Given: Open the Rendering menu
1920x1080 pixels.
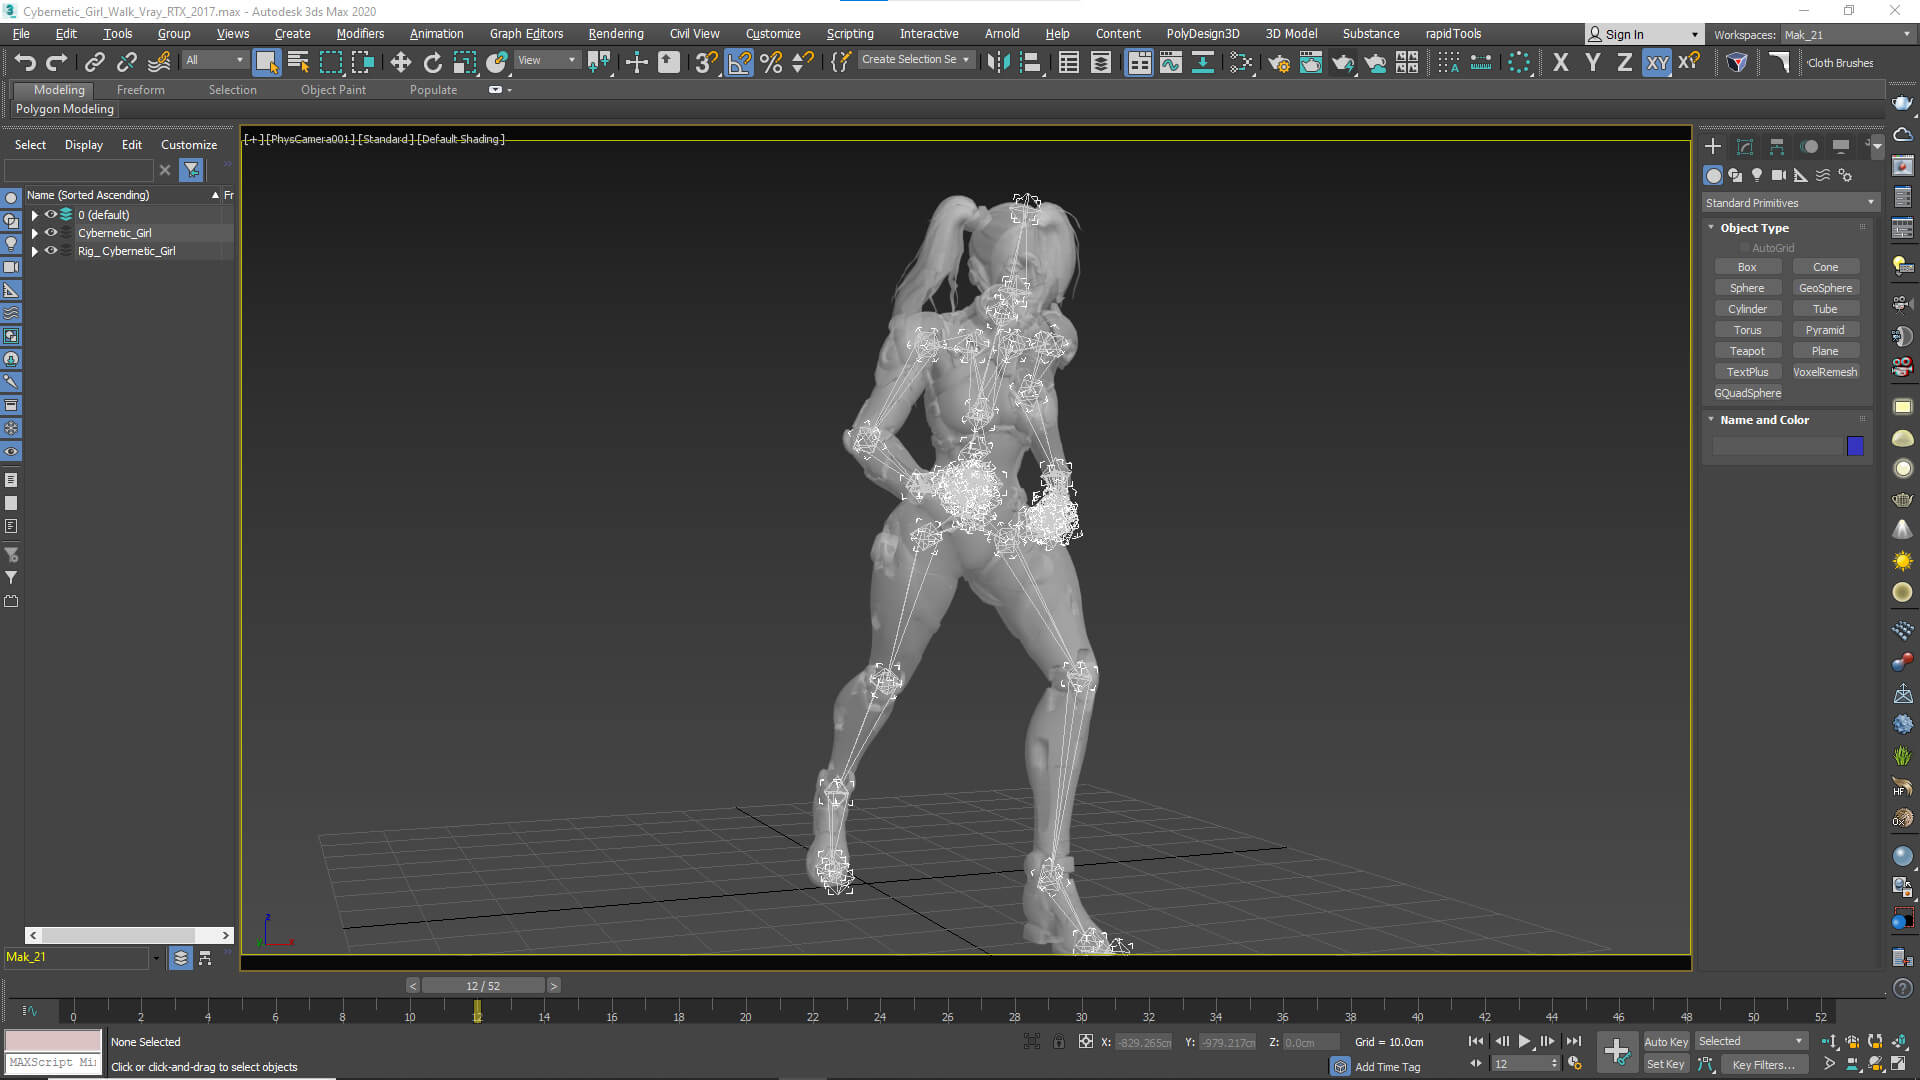Looking at the screenshot, I should [x=616, y=34].
